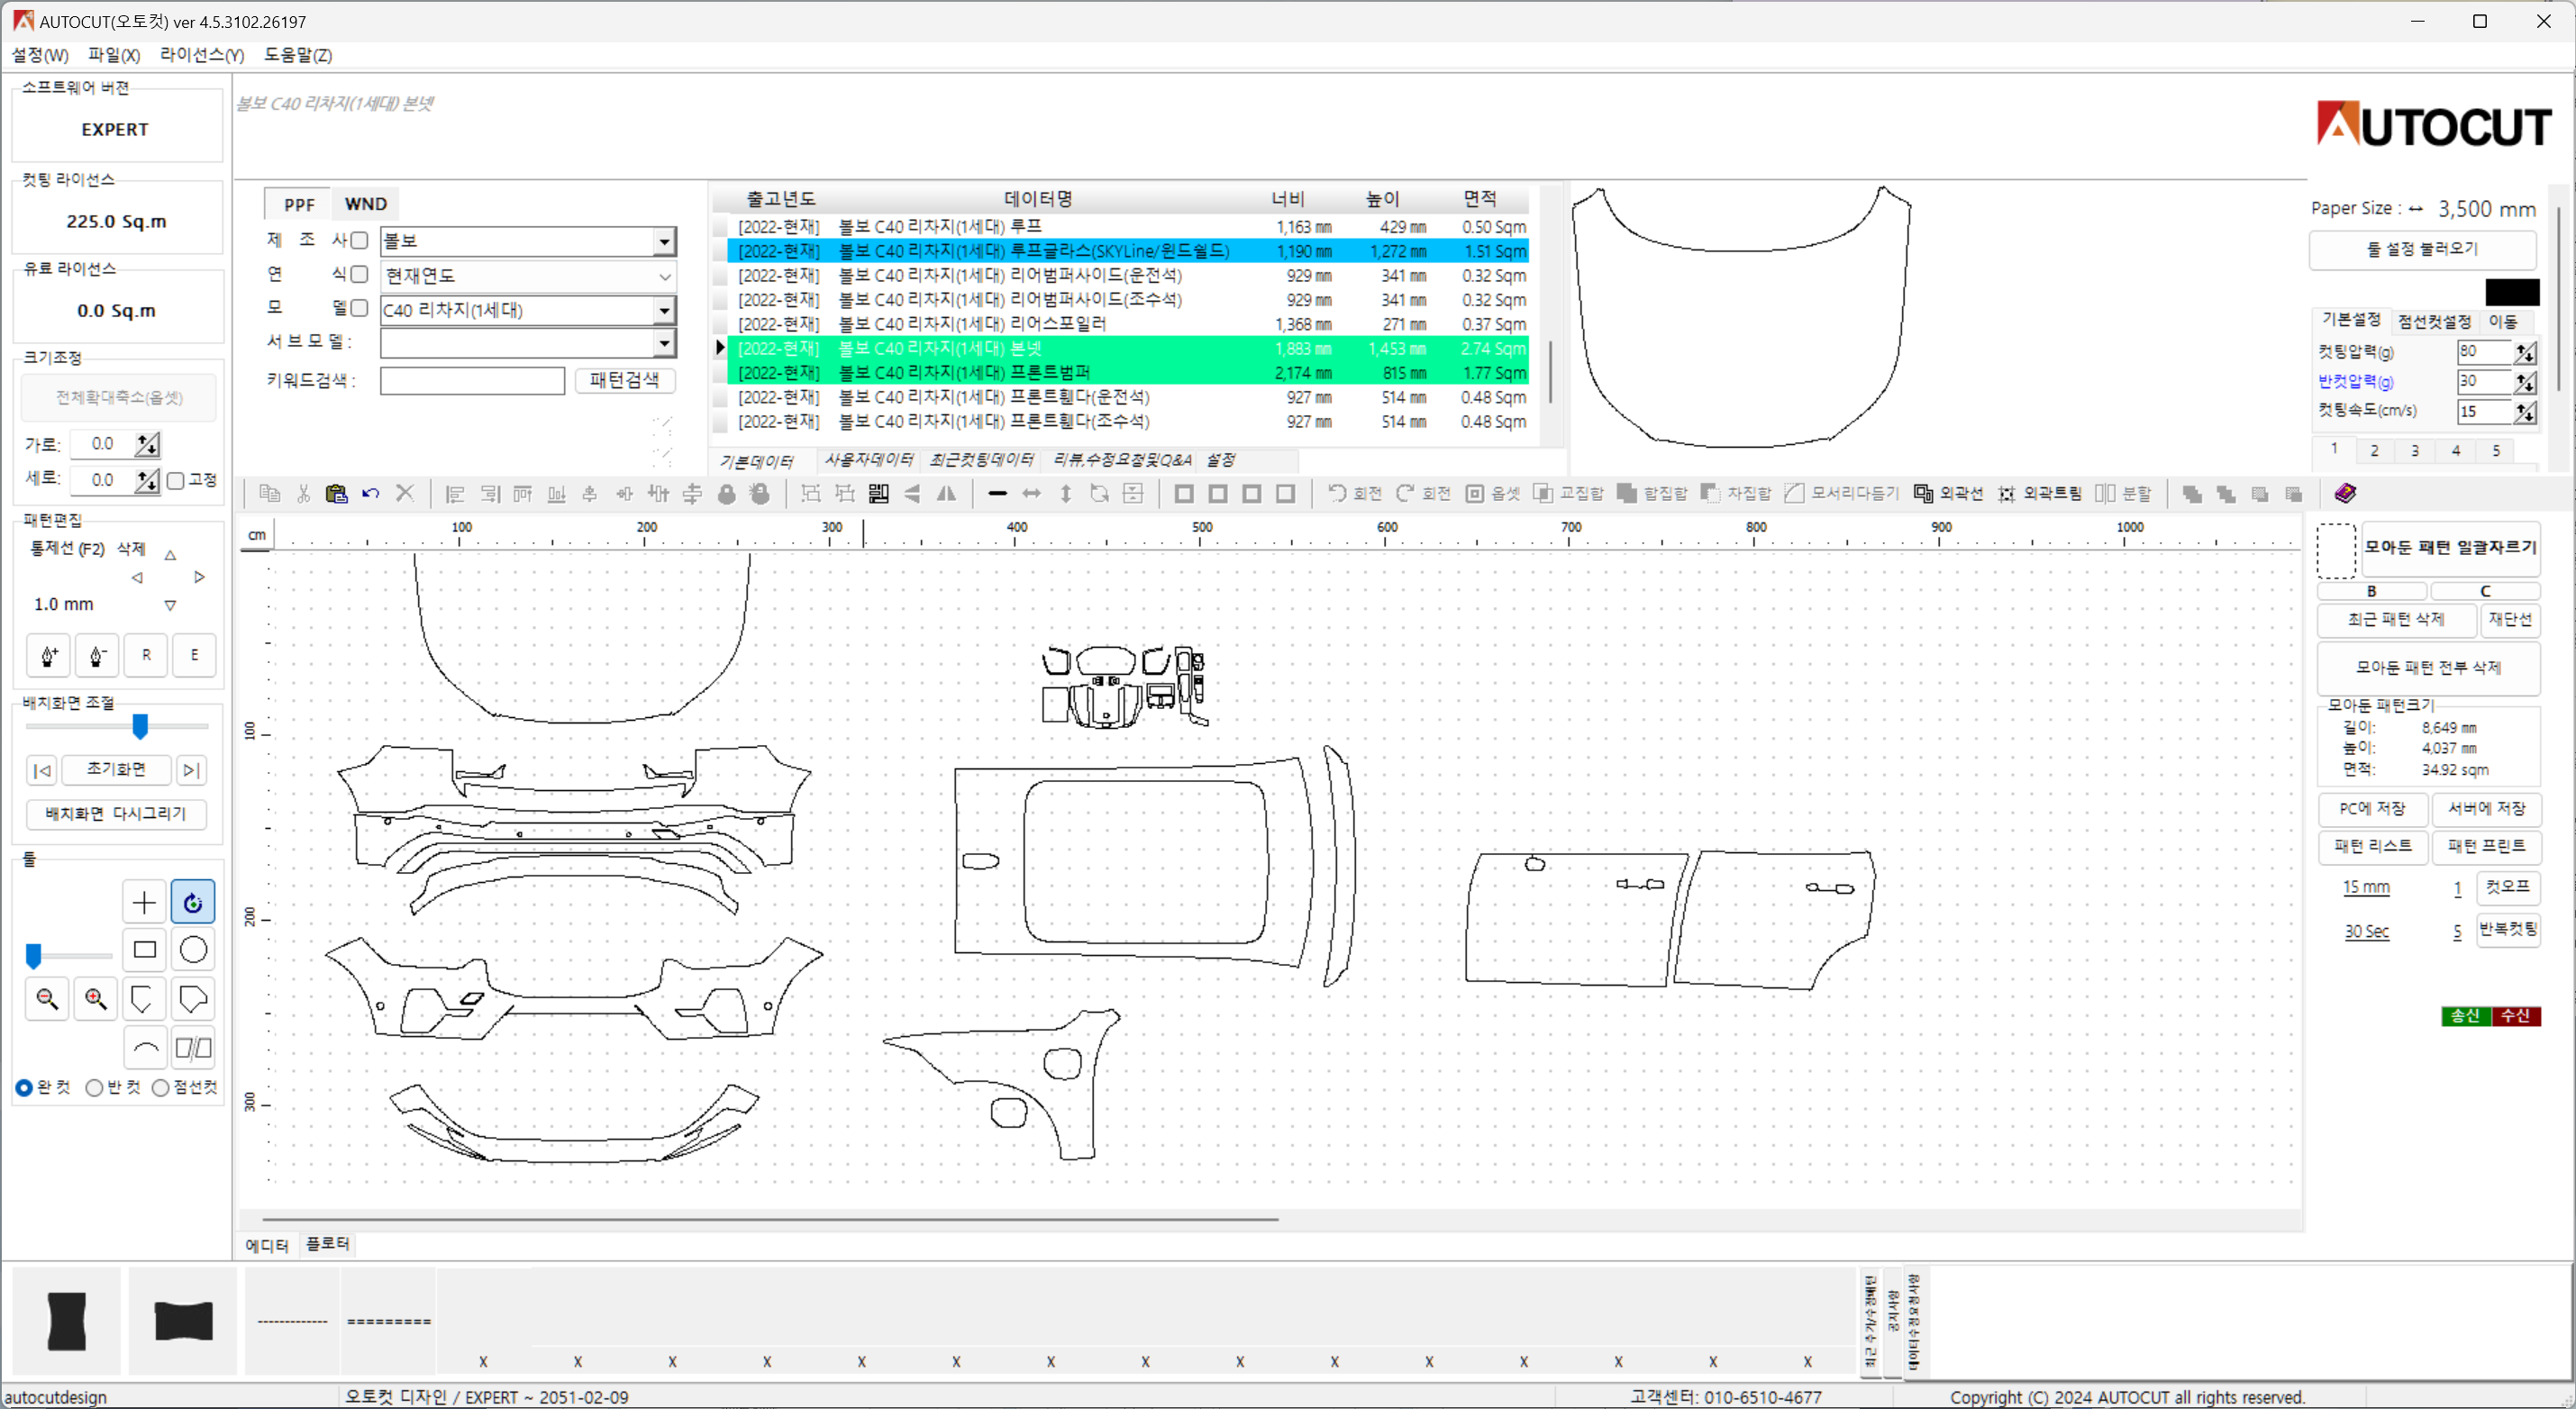The image size is (2576, 1409).
Task: Click the lock icon in toolbar
Action: 727,493
